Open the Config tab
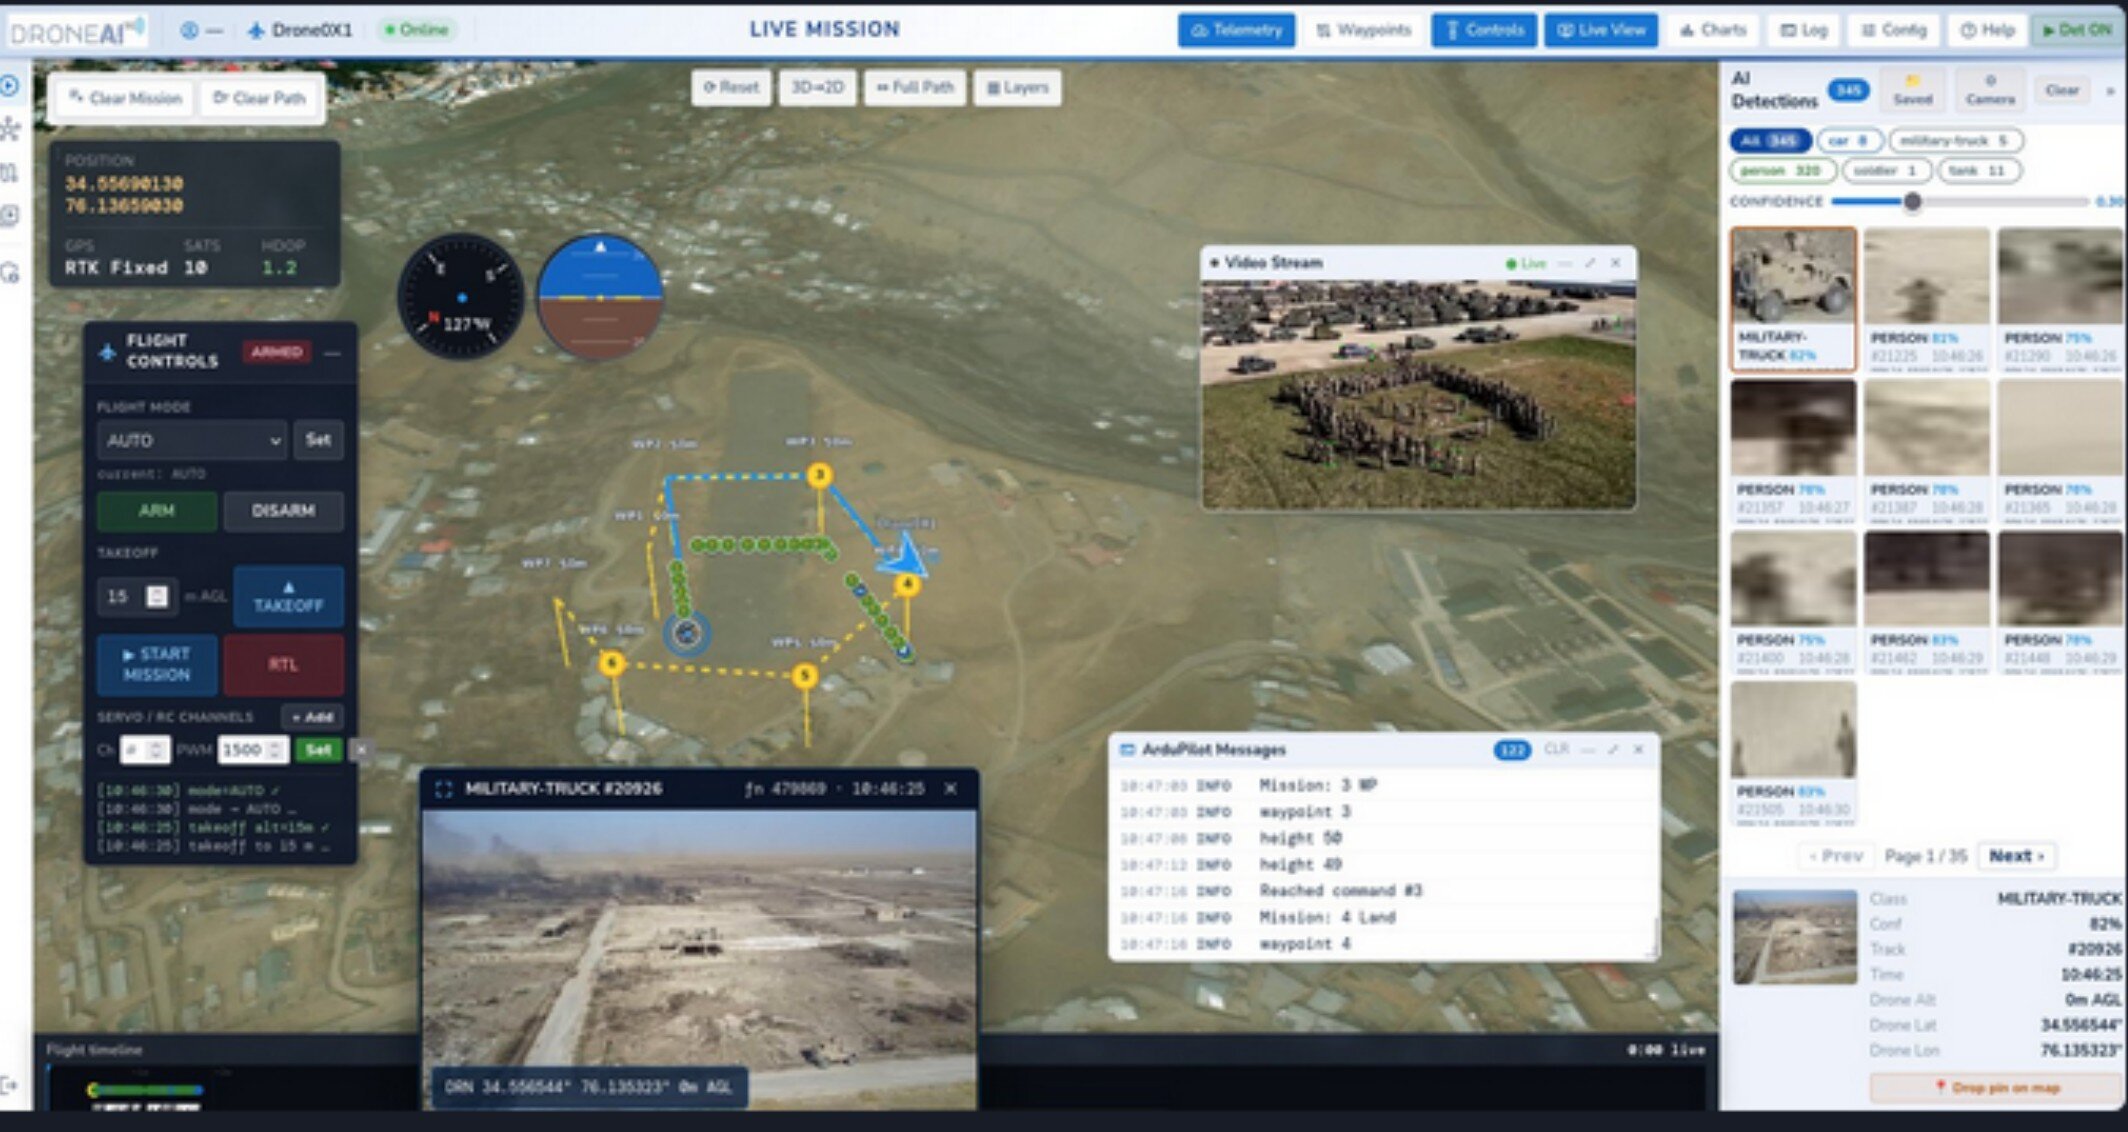 tap(1894, 30)
